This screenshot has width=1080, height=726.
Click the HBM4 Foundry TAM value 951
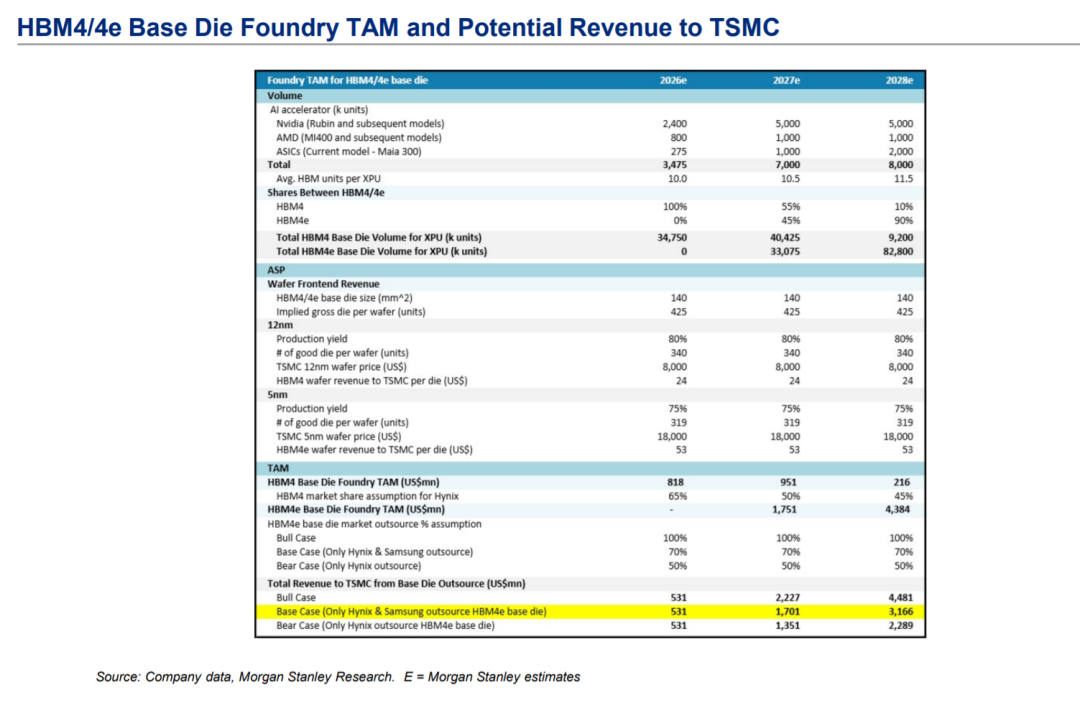point(788,482)
